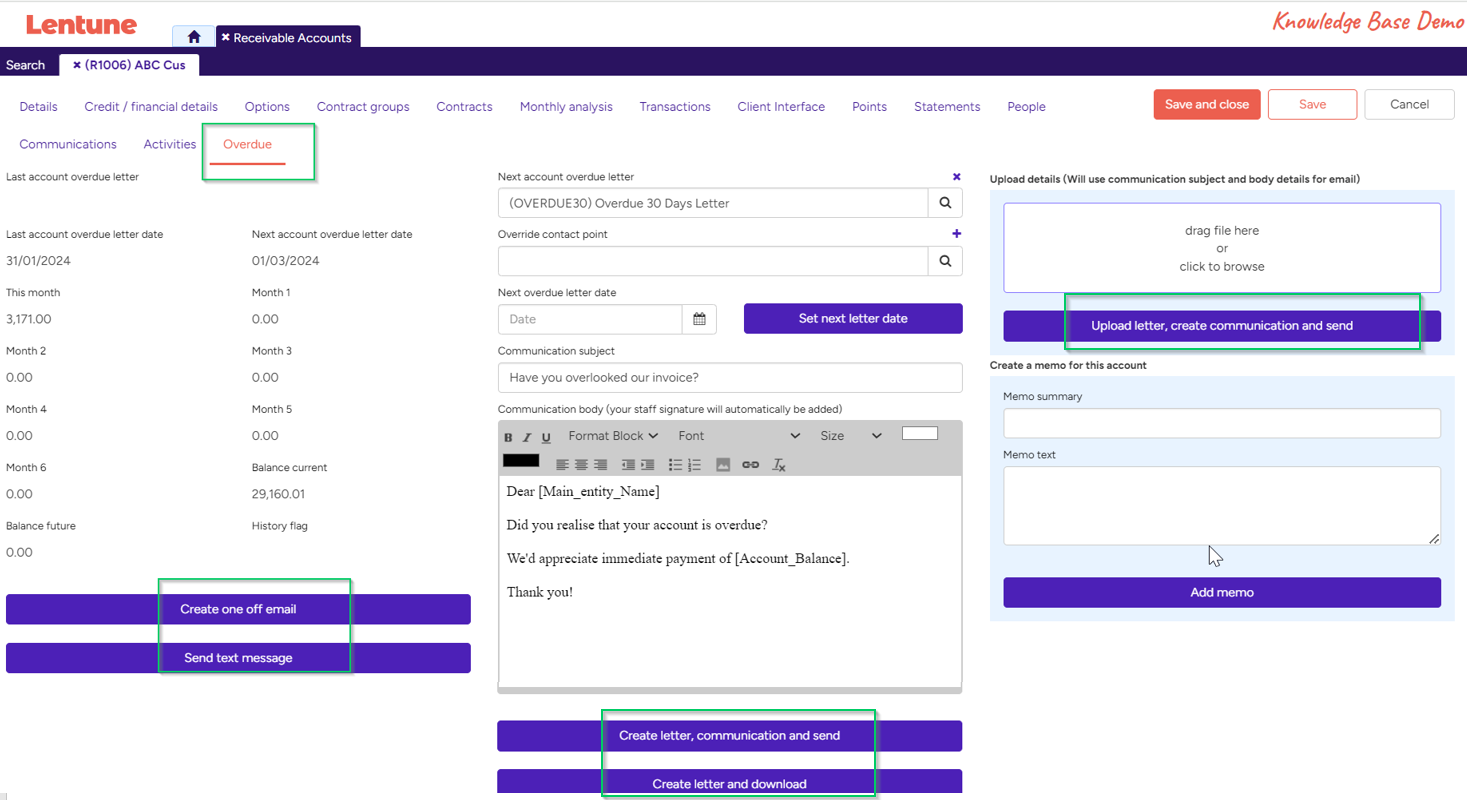1467x800 pixels.
Task: Open the Contracts tab
Action: click(x=464, y=106)
